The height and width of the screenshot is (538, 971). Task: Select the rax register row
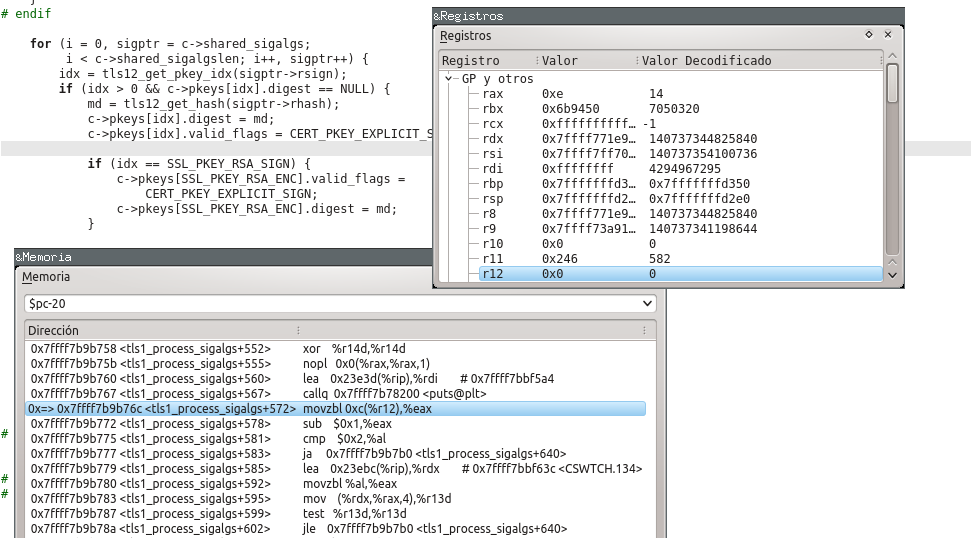[x=681, y=93]
